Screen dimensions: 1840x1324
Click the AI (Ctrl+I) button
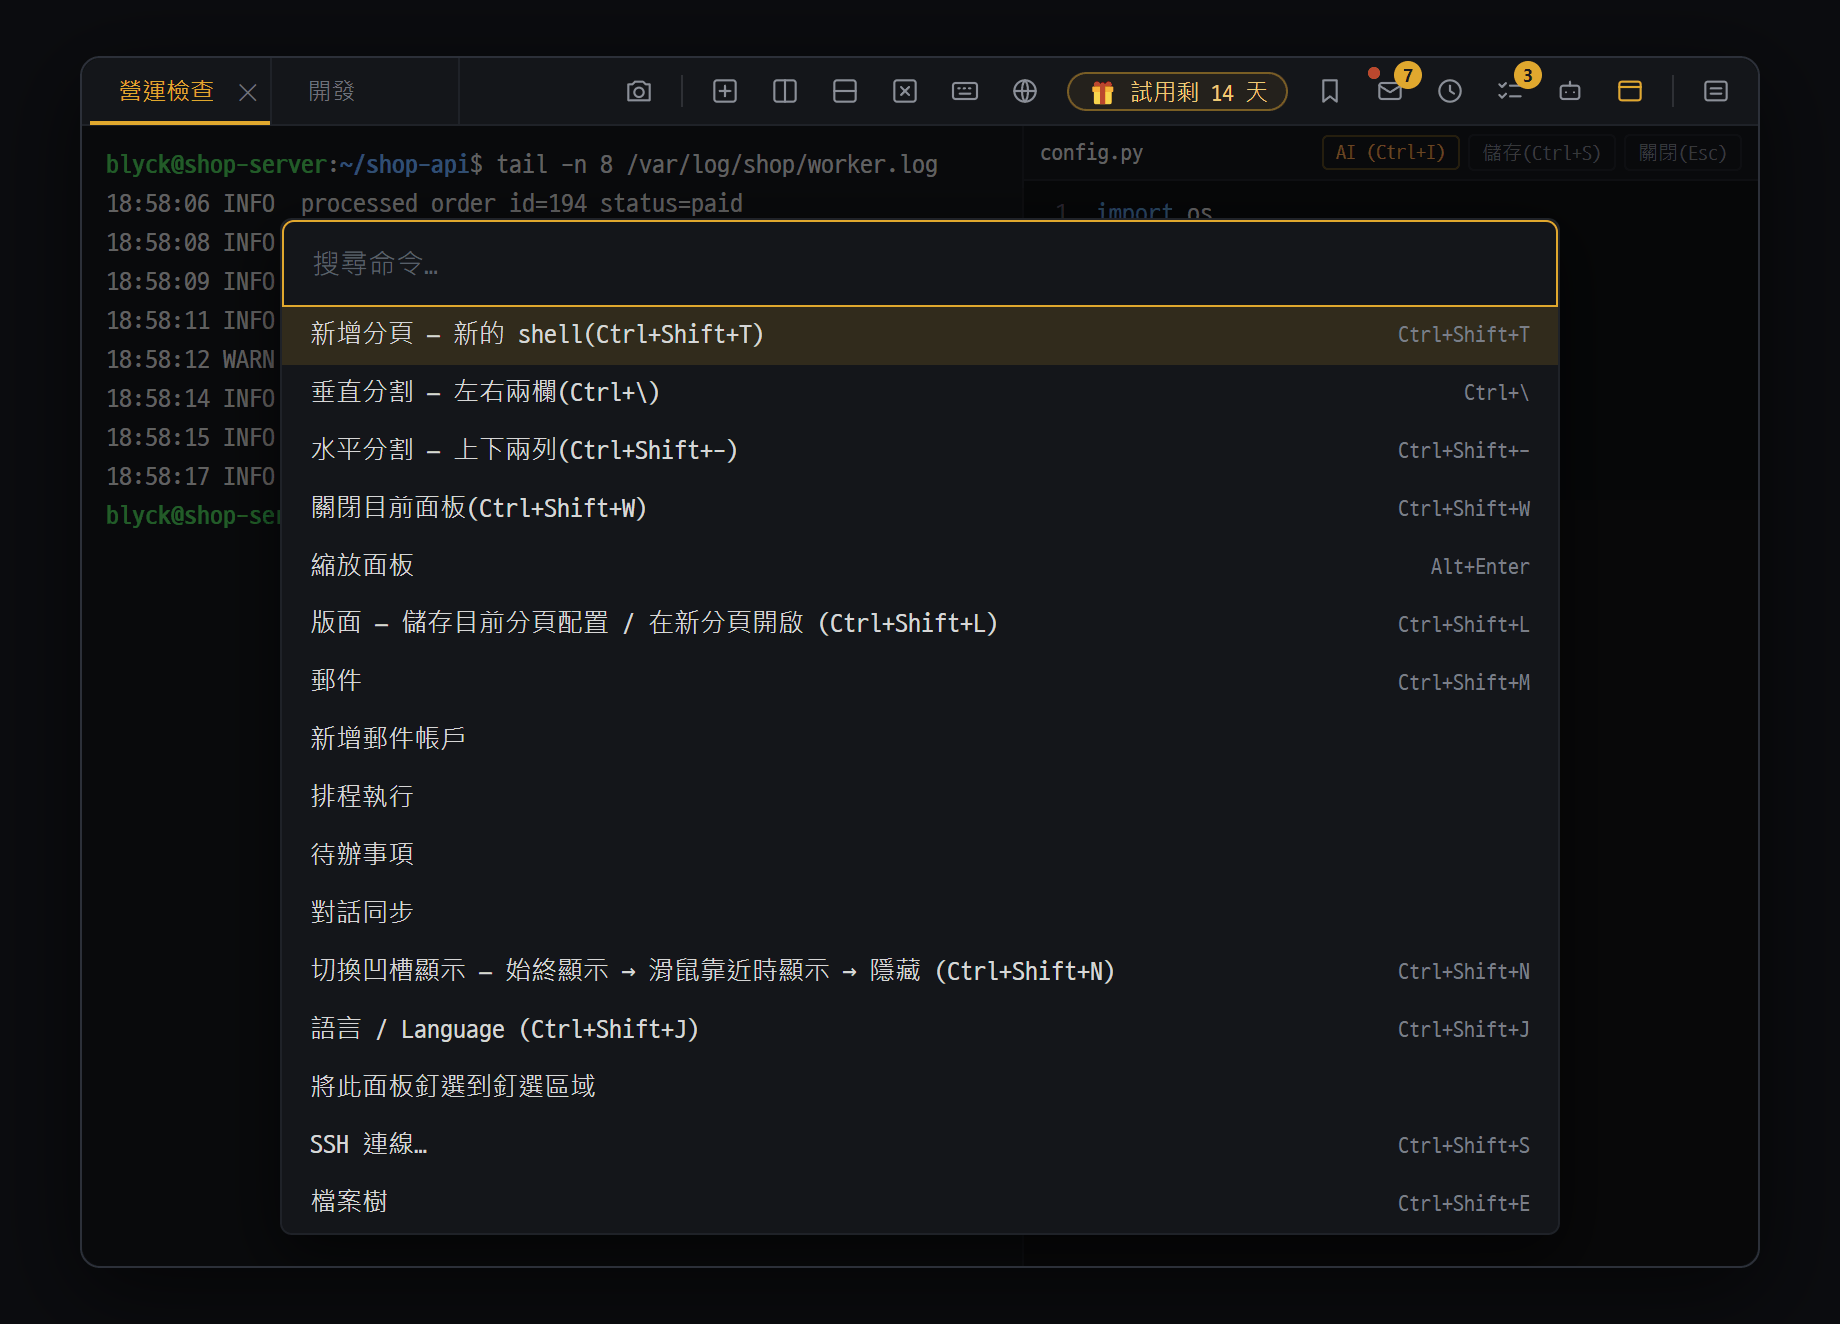(1390, 153)
